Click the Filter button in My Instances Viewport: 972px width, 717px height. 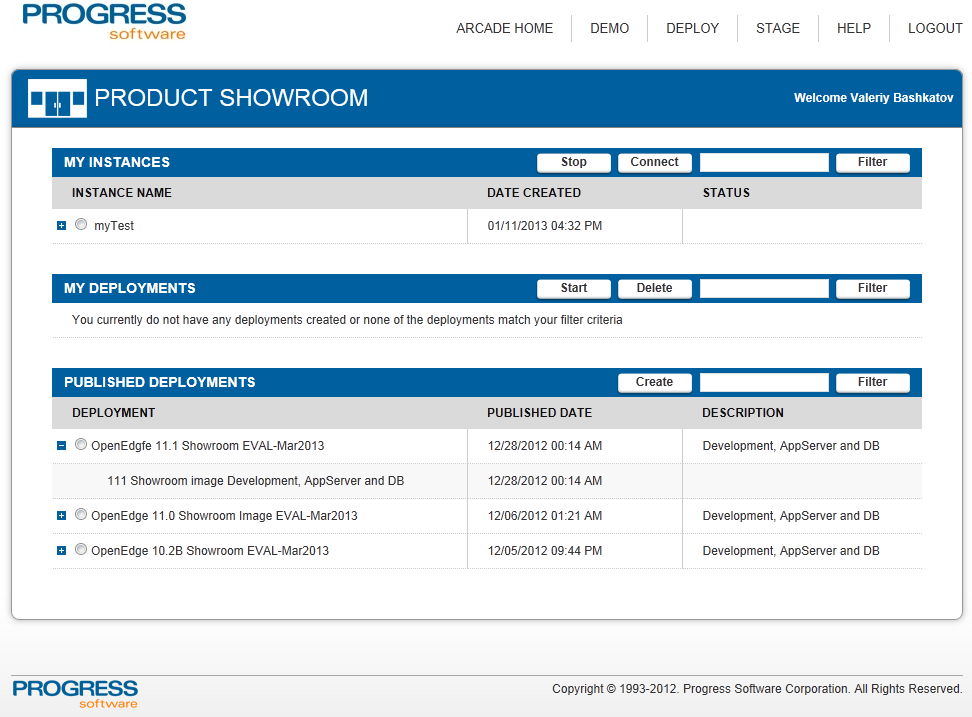[x=873, y=162]
